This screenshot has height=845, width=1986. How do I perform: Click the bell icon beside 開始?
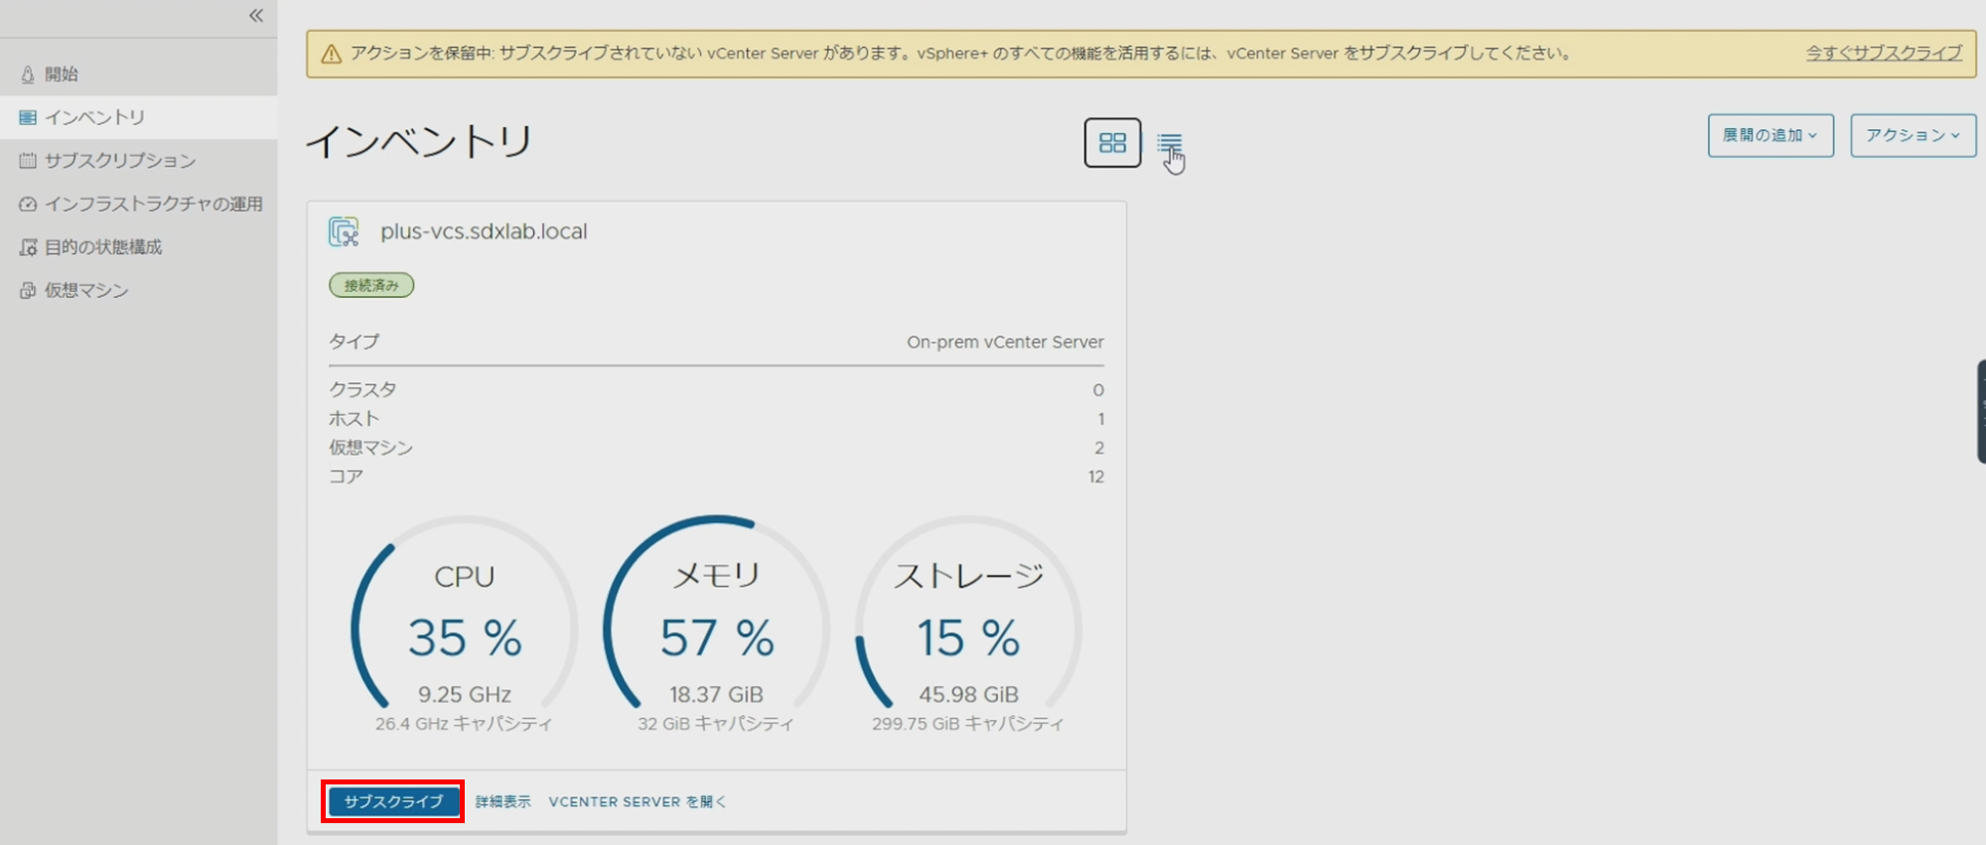point(27,74)
